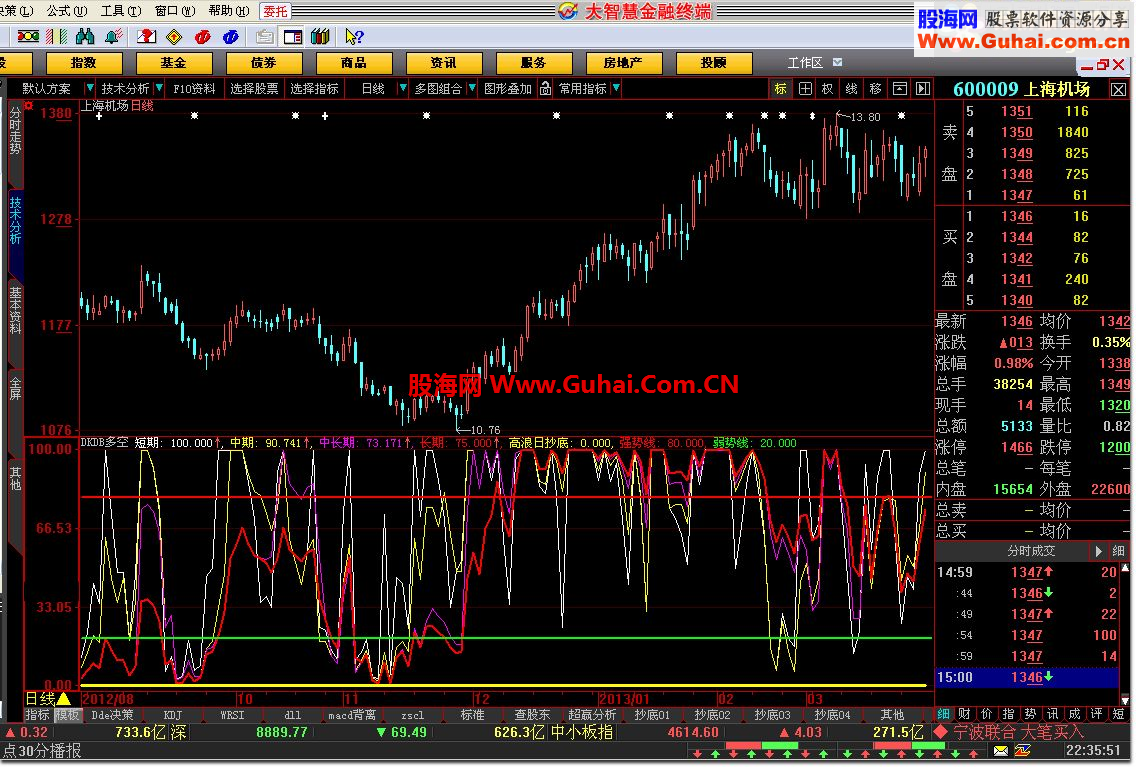Click the skip-to-end arrow icon in chart toolbar

[923, 88]
